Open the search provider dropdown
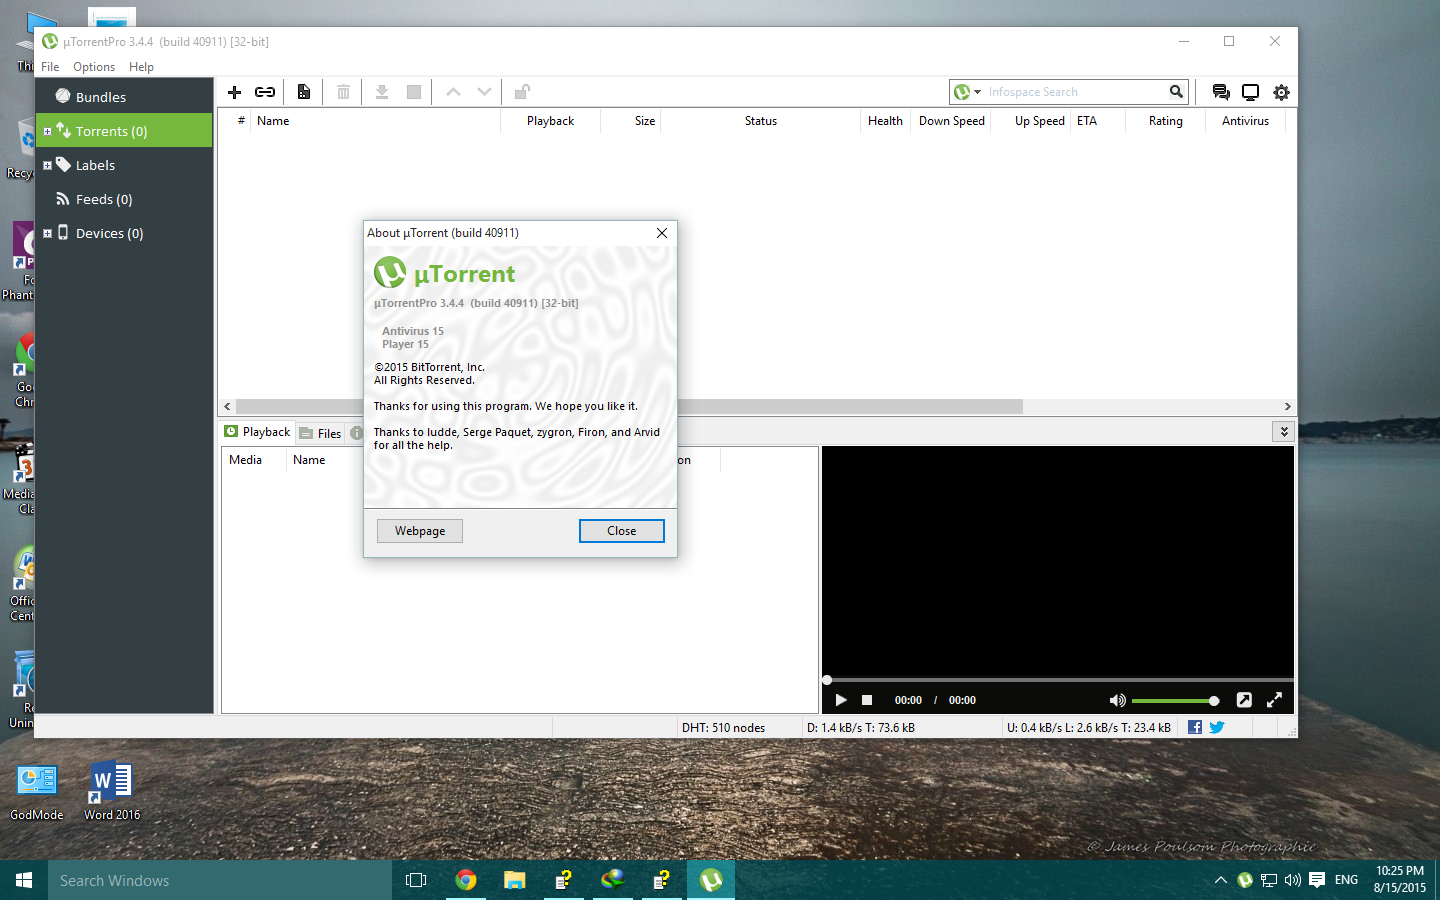Viewport: 1440px width, 900px height. click(x=968, y=92)
